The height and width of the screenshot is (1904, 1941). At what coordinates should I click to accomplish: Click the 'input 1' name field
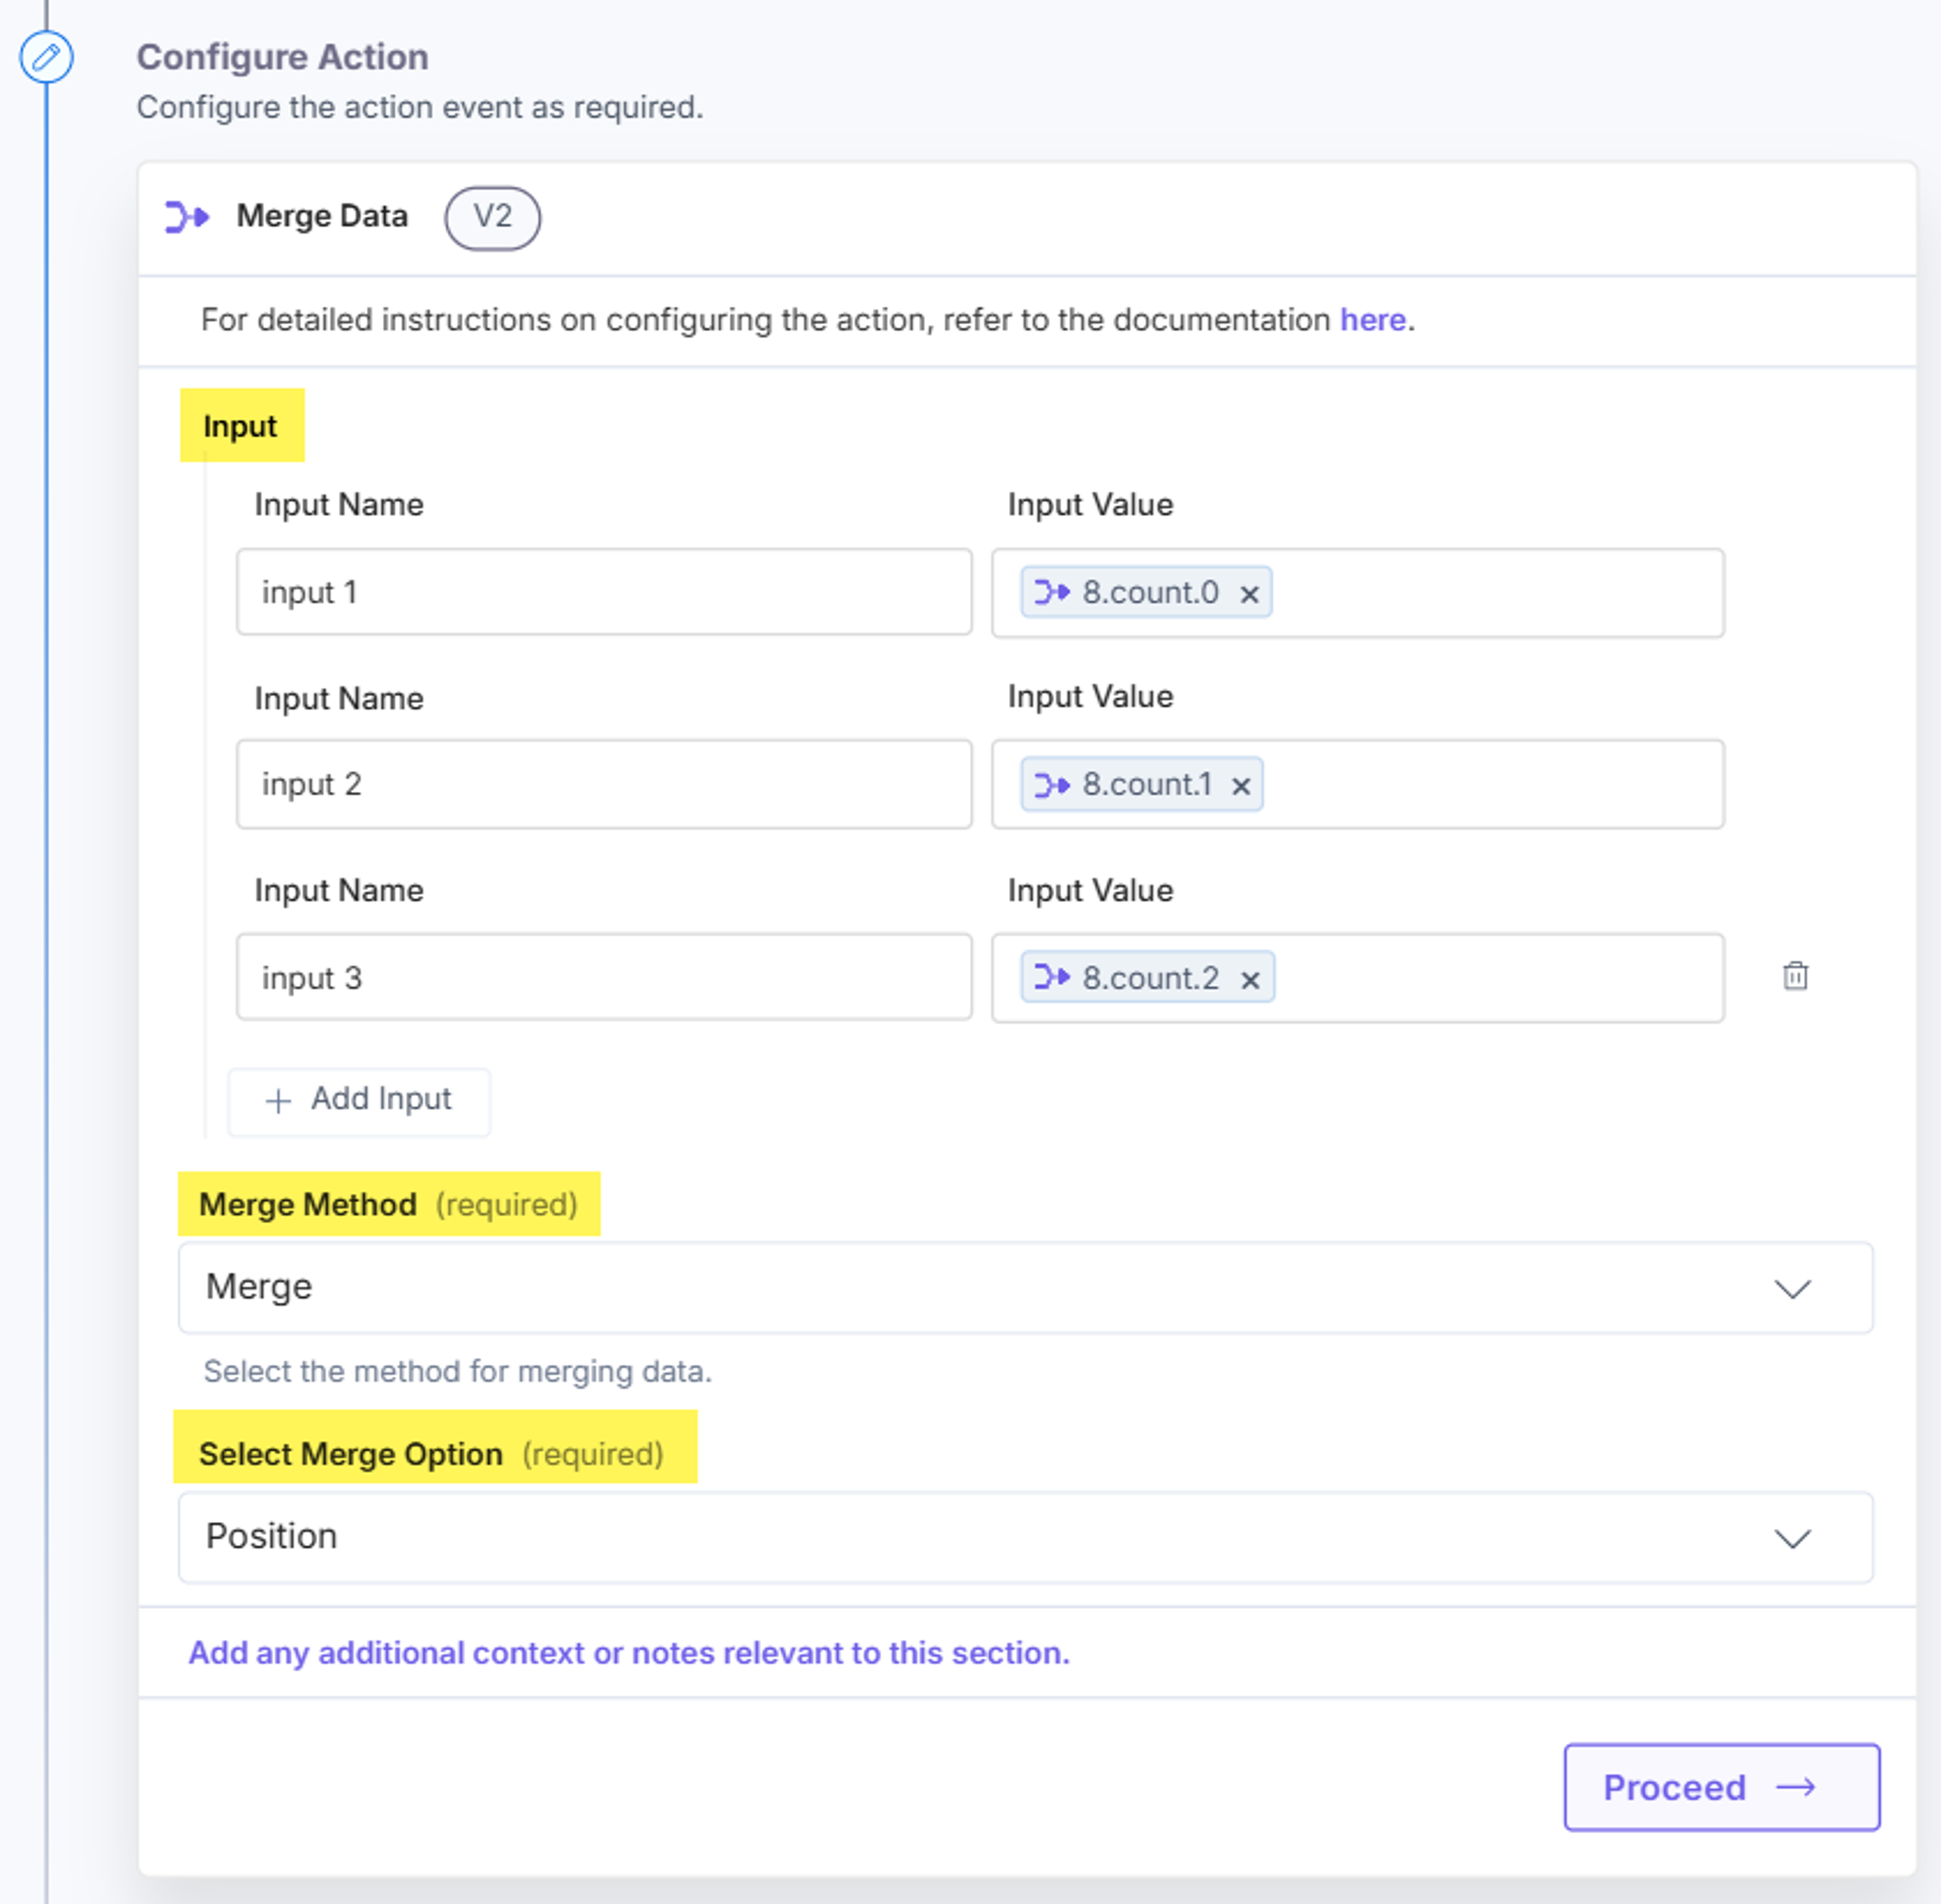point(604,592)
